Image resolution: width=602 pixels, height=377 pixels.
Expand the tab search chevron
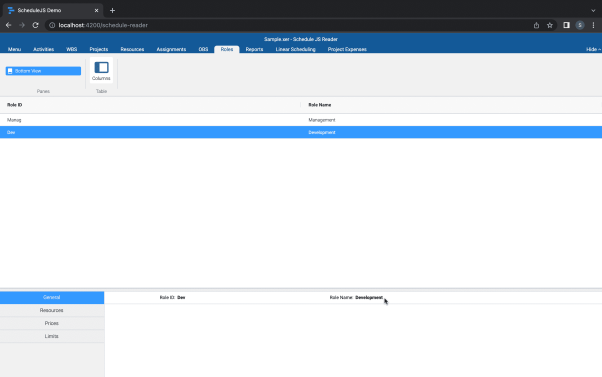pyautogui.click(x=593, y=10)
